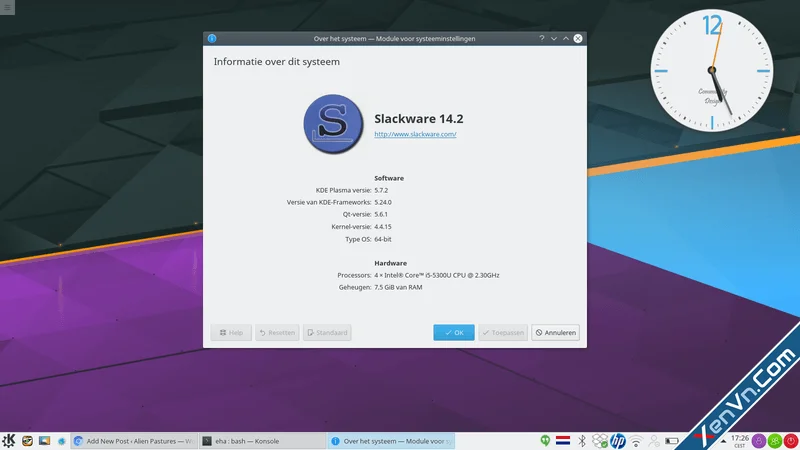Click the Informatie over dit systeem heading

tap(277, 62)
